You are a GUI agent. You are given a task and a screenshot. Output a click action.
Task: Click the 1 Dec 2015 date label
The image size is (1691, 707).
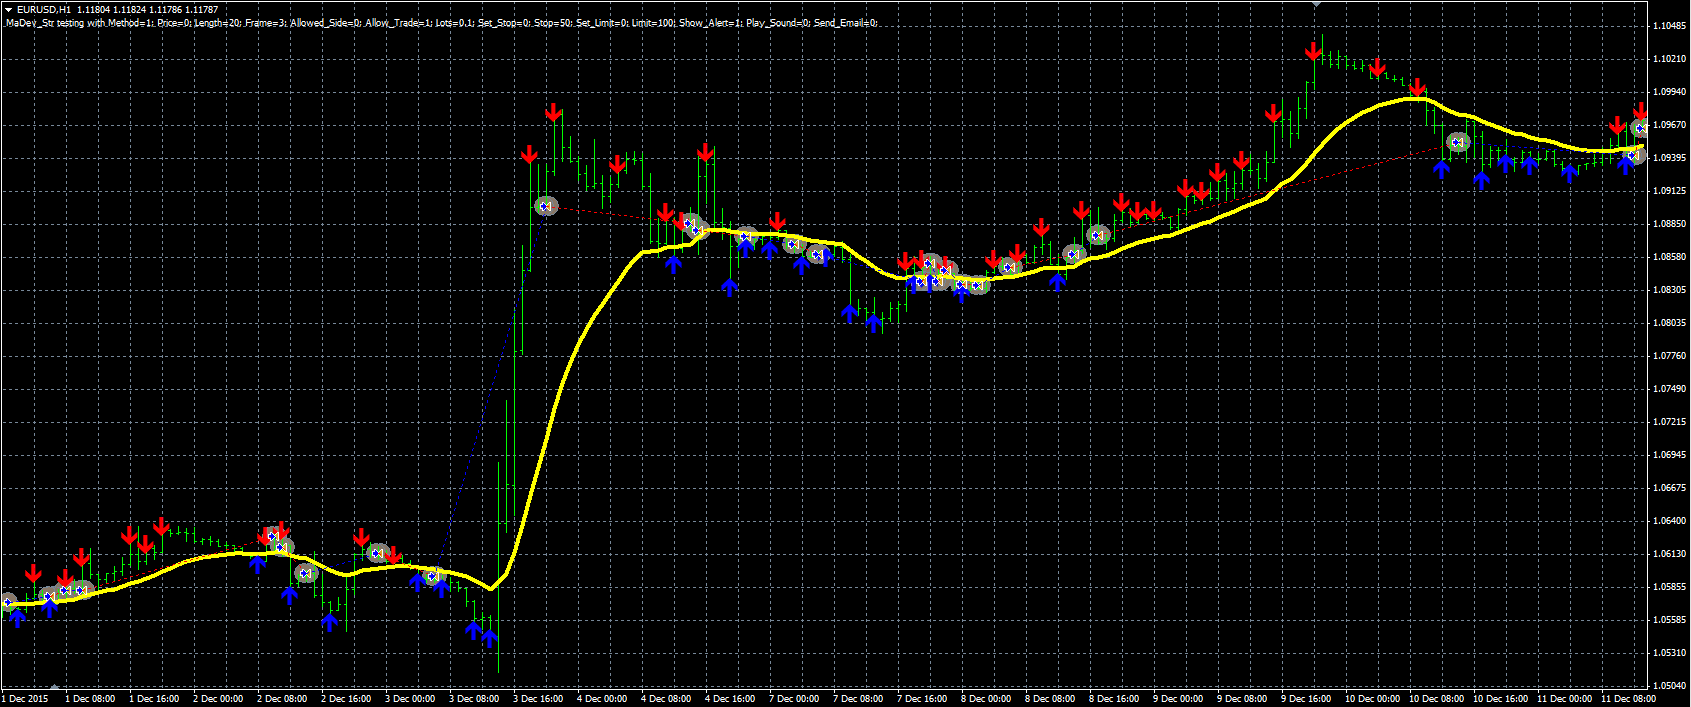point(25,699)
